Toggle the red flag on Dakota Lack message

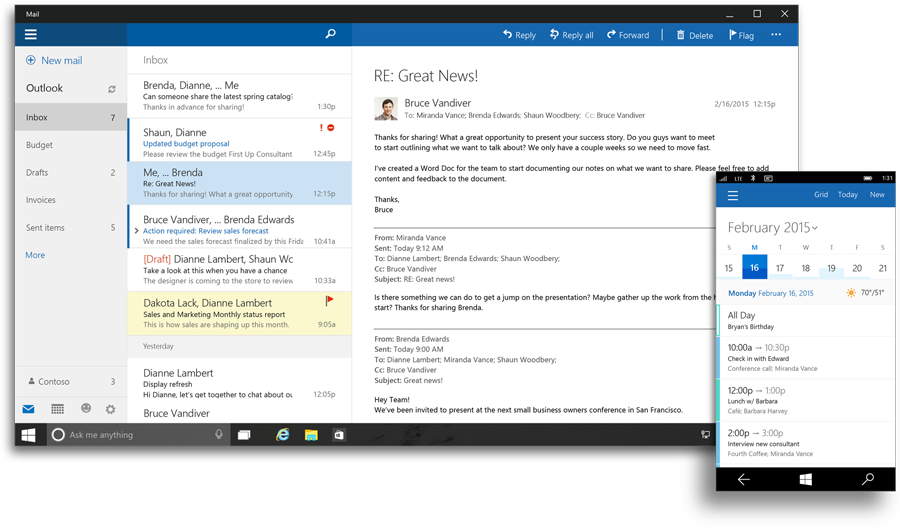[x=330, y=300]
